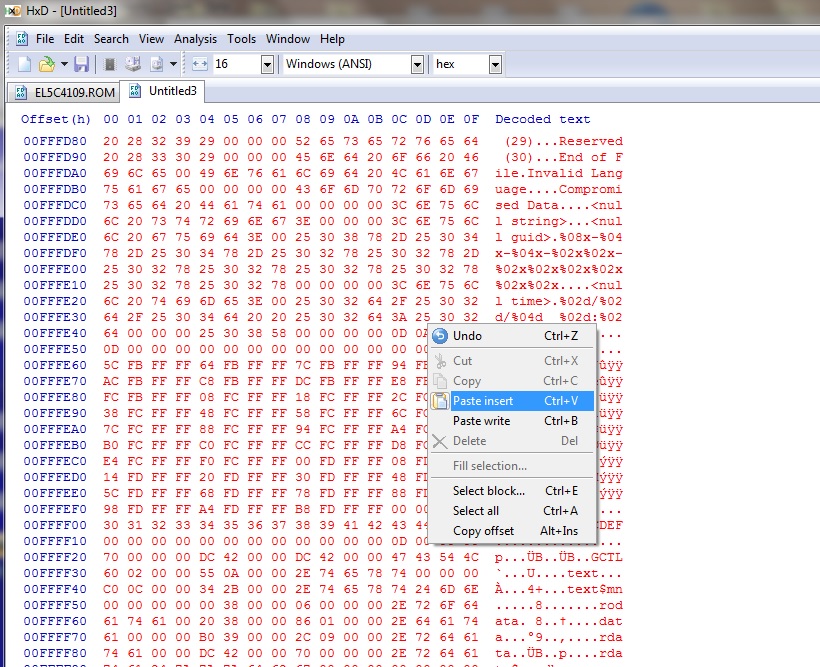
Task: Open the Search menu
Action: pyautogui.click(x=111, y=39)
